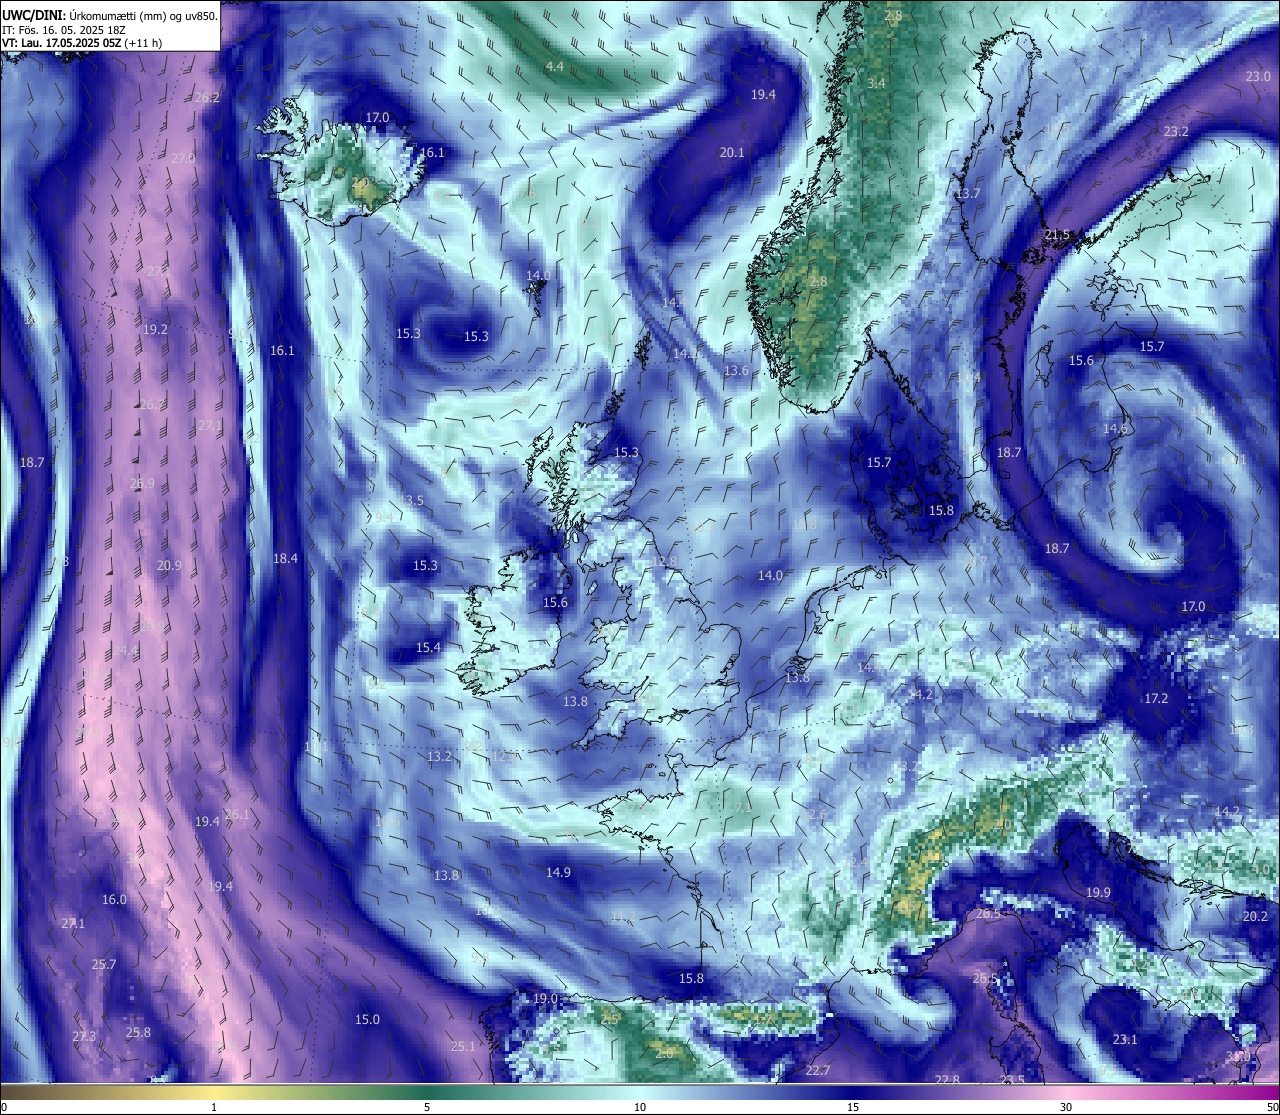Click the 14.9 value in the Bay of Biscay
This screenshot has width=1280, height=1115.
(558, 872)
